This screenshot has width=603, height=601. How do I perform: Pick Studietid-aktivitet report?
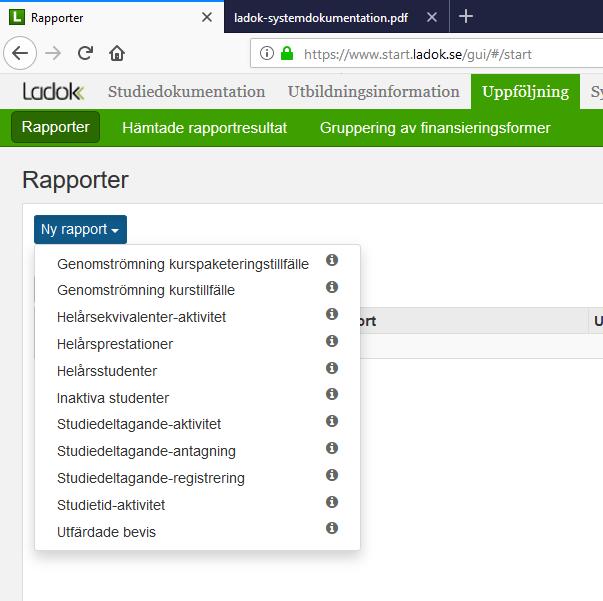click(x=111, y=505)
